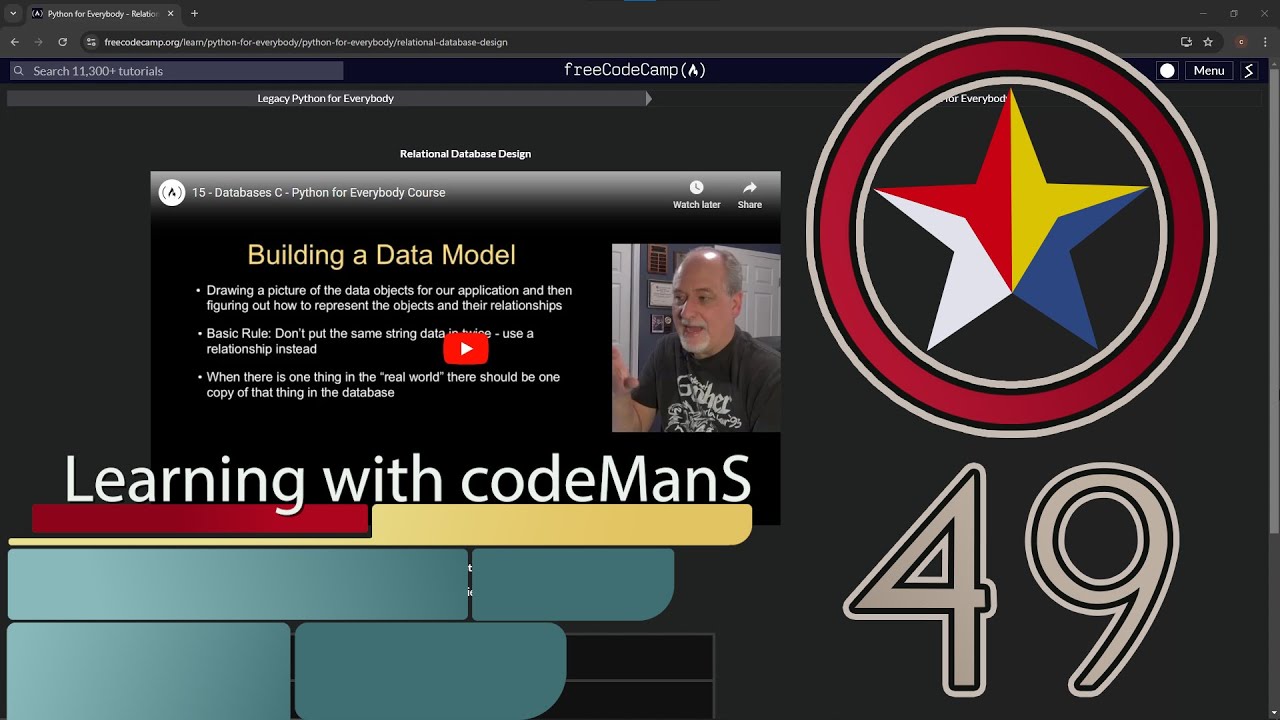Focus the Search 11,300+ tutorials field
This screenshot has width=1280, height=720.
pyautogui.click(x=176, y=71)
